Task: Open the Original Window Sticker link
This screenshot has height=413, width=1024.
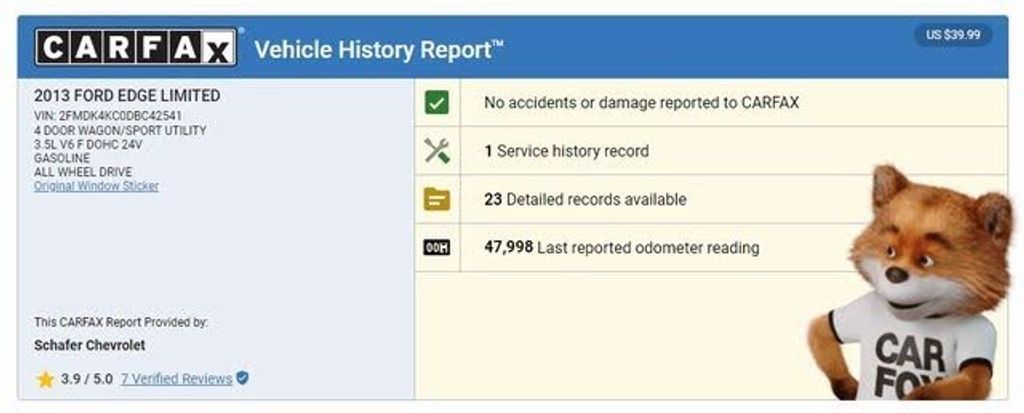Action: point(96,186)
